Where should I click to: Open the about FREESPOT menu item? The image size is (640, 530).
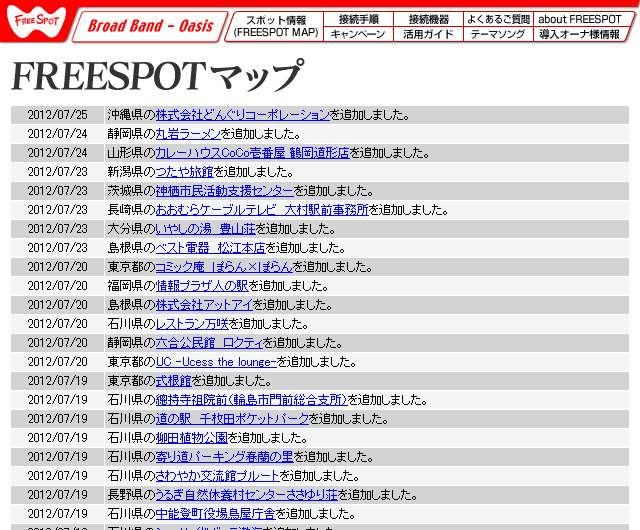coord(580,19)
